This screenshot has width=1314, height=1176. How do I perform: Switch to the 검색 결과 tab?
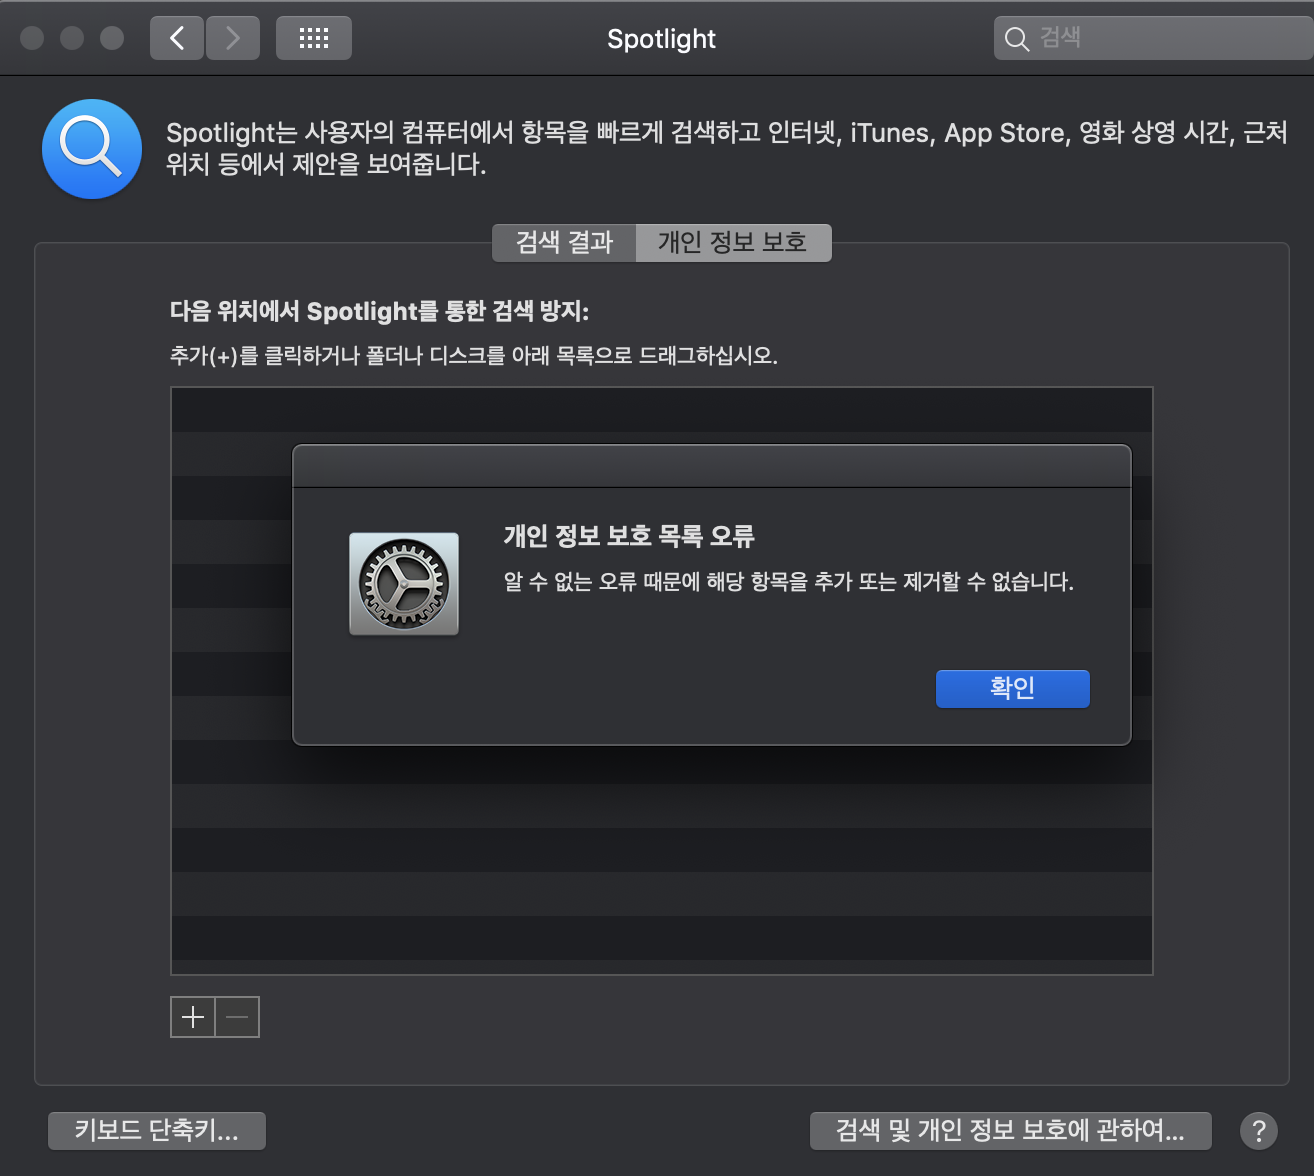click(x=564, y=243)
